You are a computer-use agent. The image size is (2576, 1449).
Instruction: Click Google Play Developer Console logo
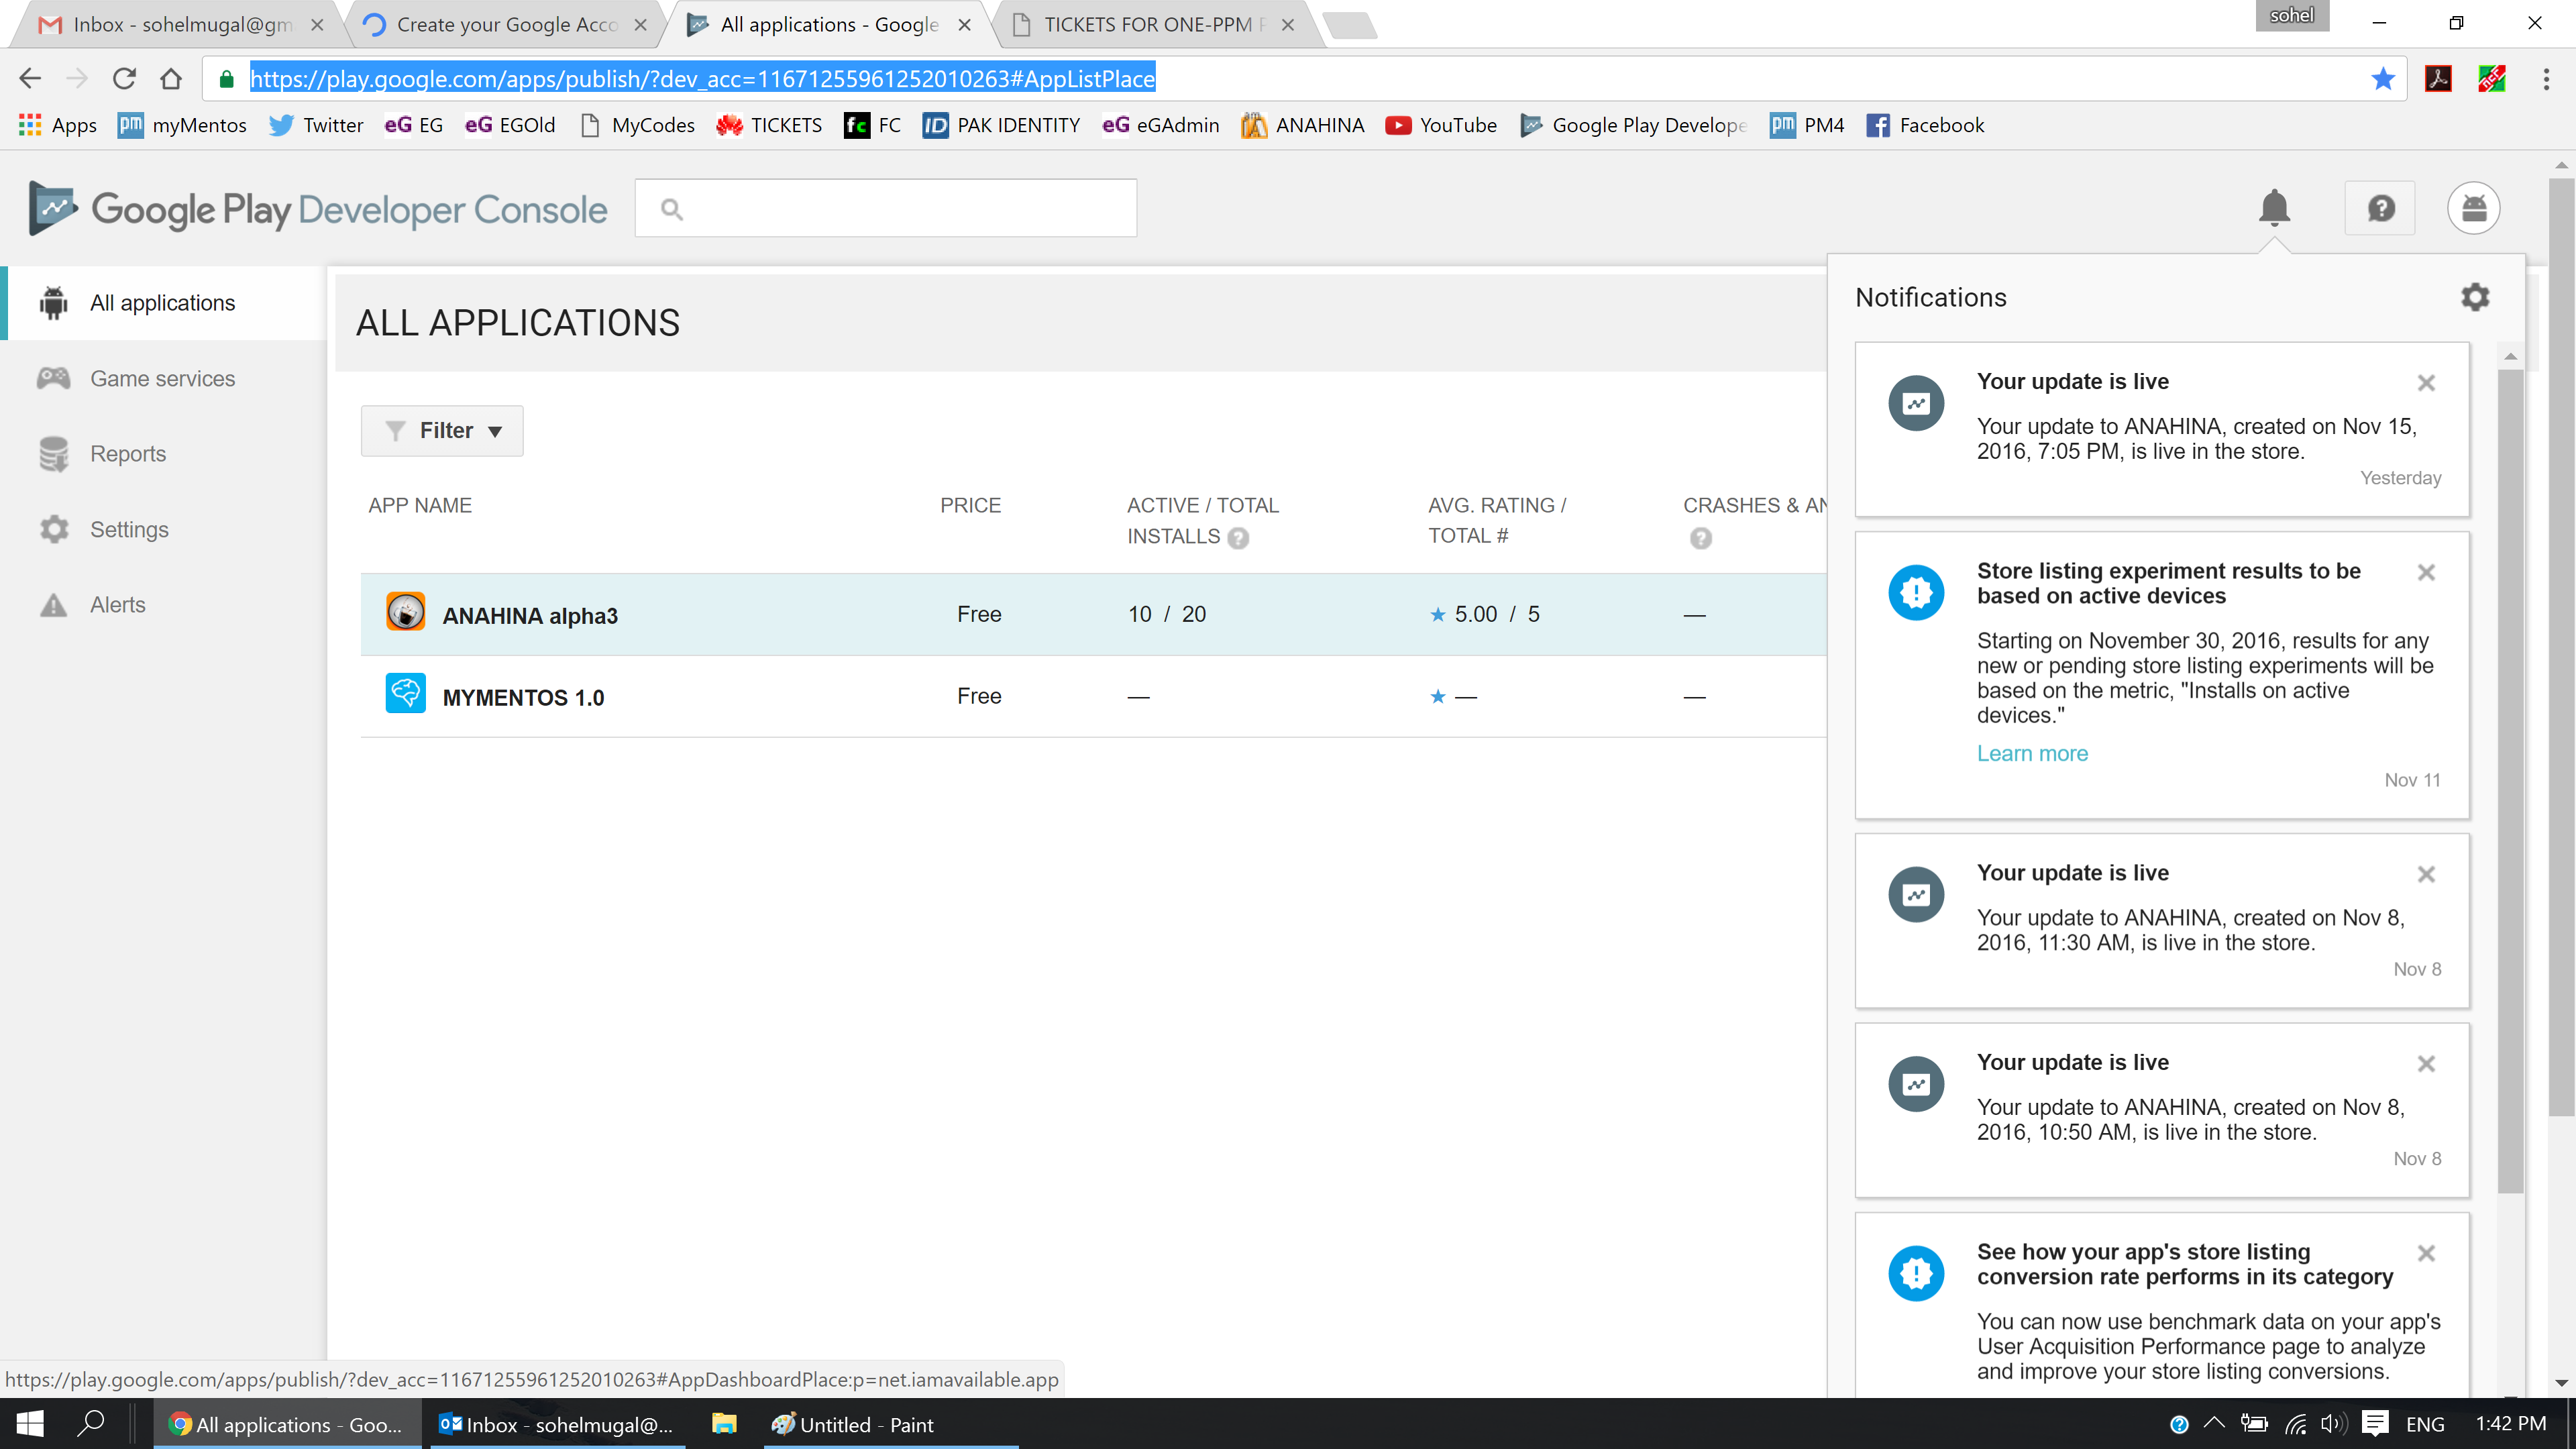pyautogui.click(x=318, y=209)
